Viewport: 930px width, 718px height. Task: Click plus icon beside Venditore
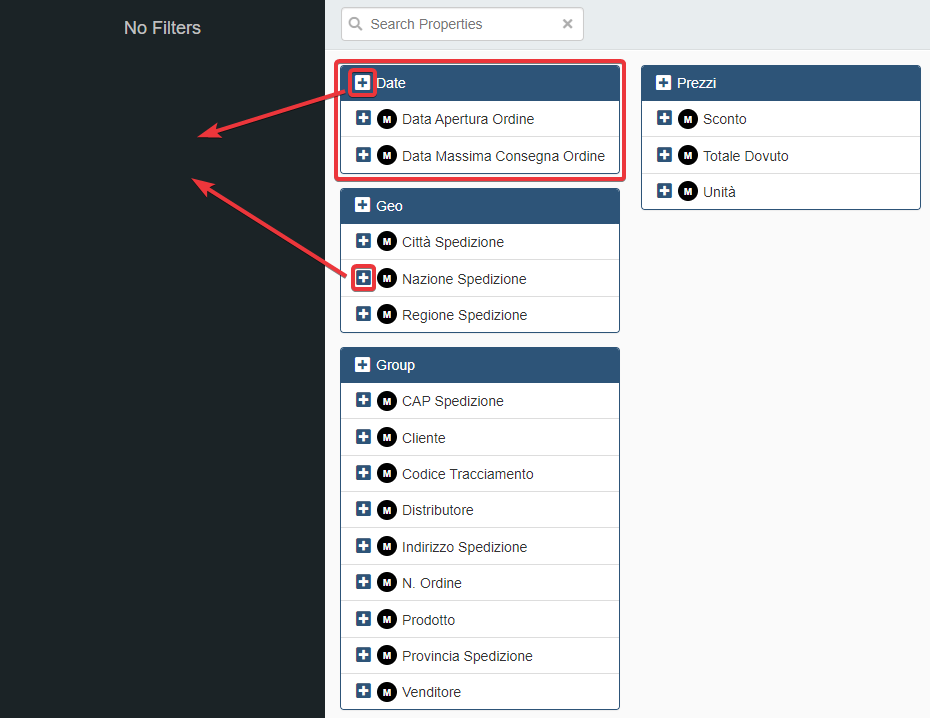363,691
